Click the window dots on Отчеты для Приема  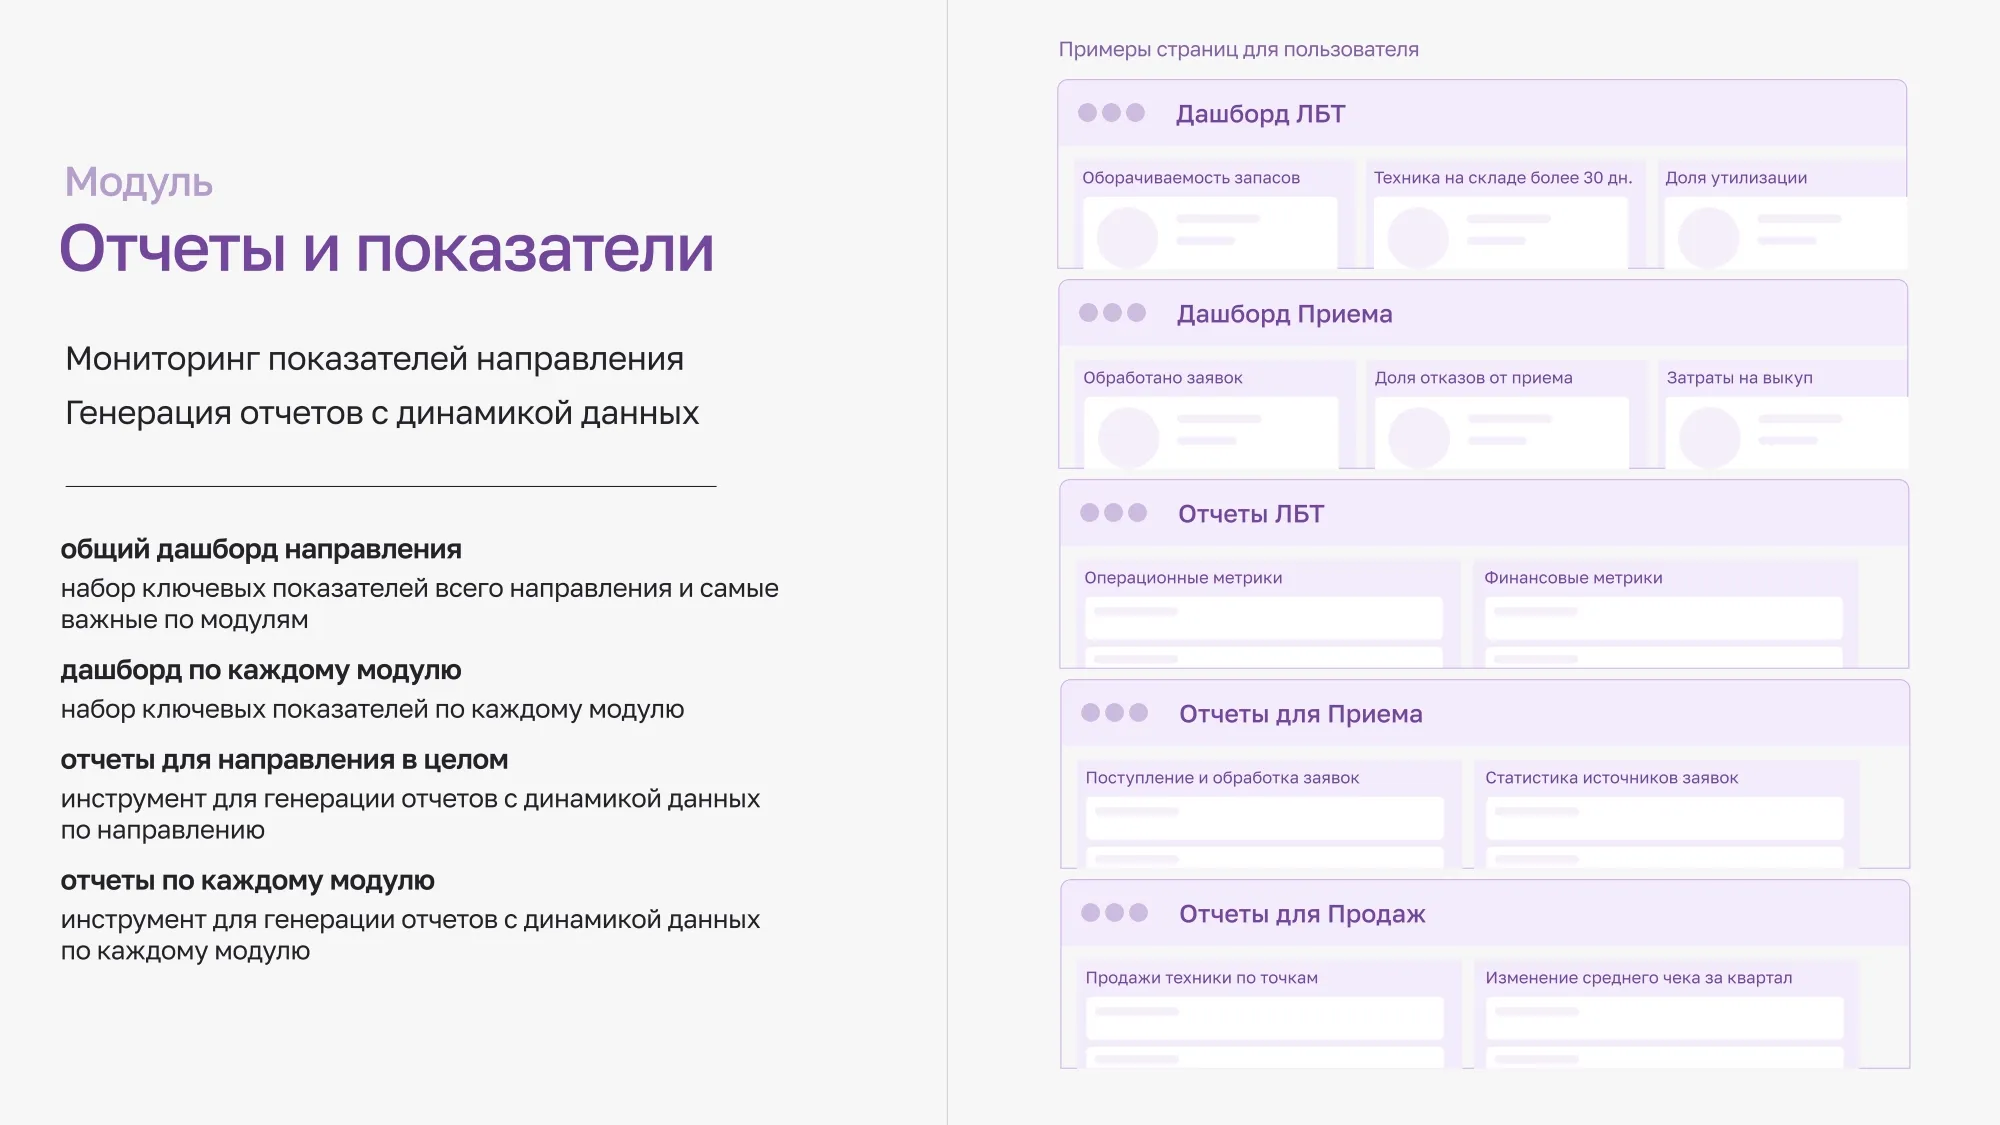coord(1110,713)
